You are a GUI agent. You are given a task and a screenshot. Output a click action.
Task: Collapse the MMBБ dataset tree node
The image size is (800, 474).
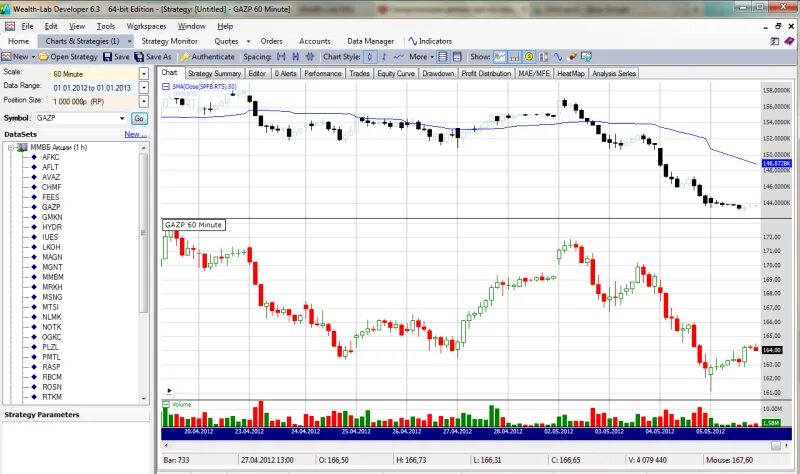pyautogui.click(x=11, y=147)
